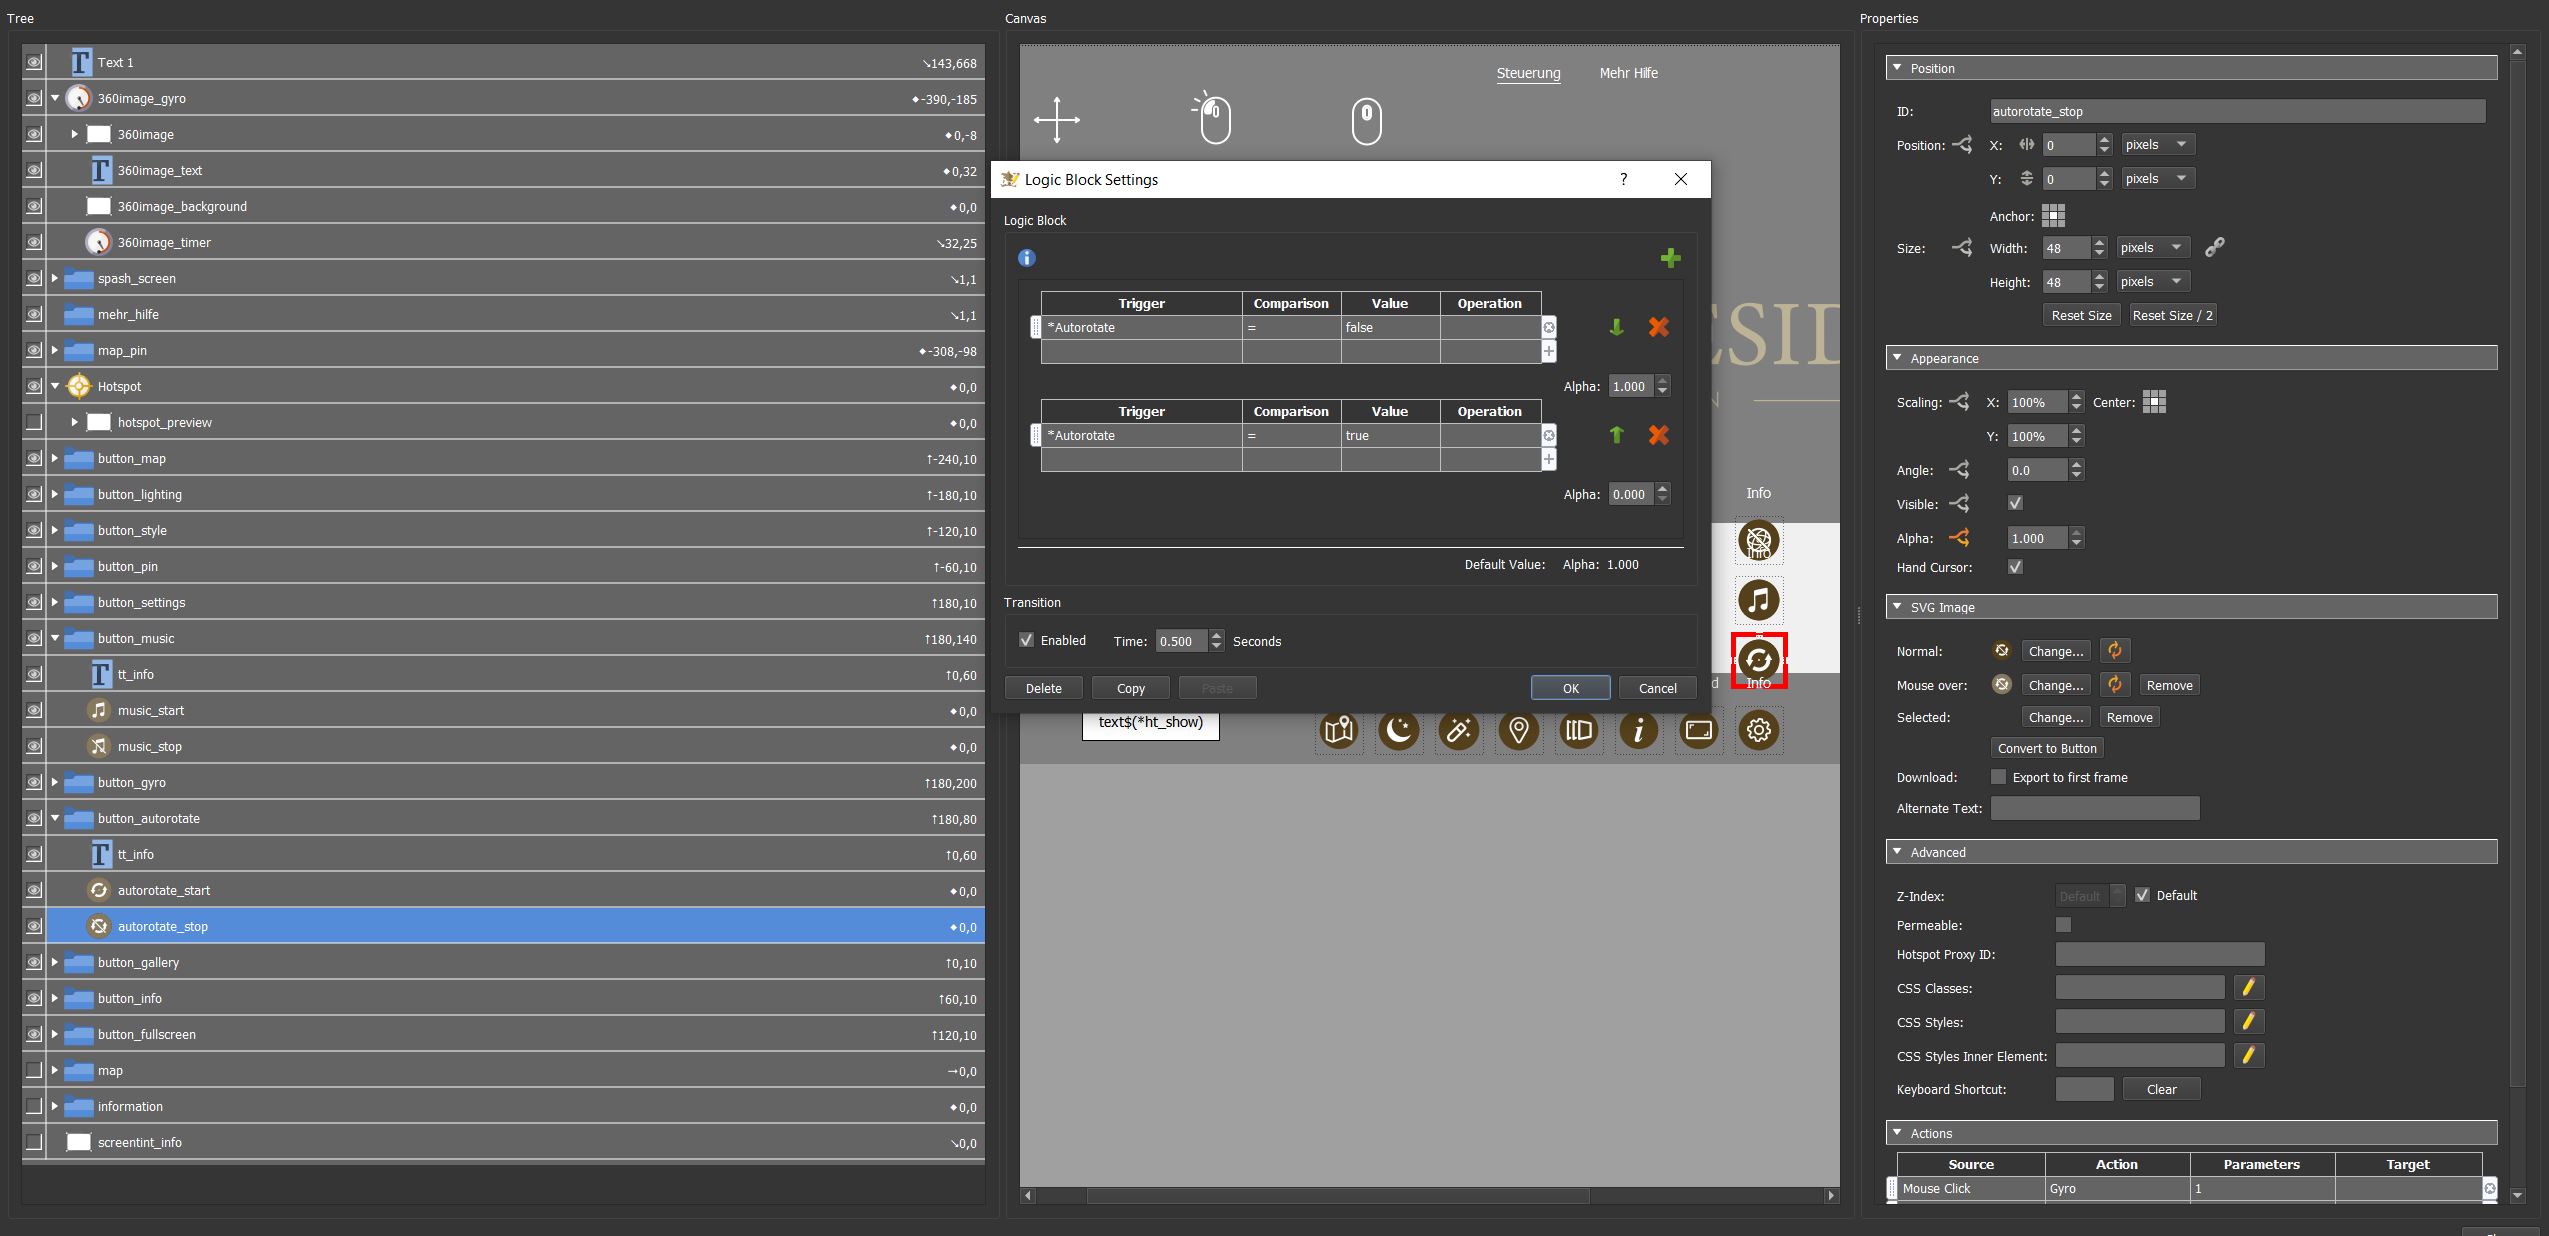2549x1236 pixels.
Task: Toggle the width-height link chain icon
Action: pos(2215,247)
